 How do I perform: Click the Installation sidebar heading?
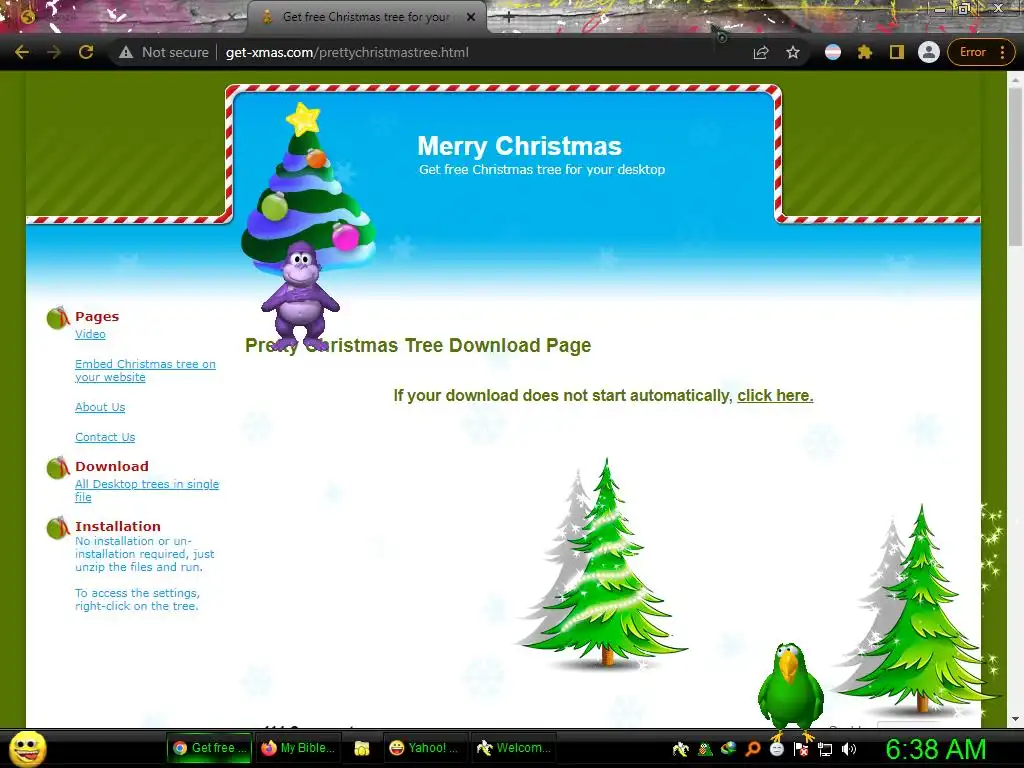(118, 526)
